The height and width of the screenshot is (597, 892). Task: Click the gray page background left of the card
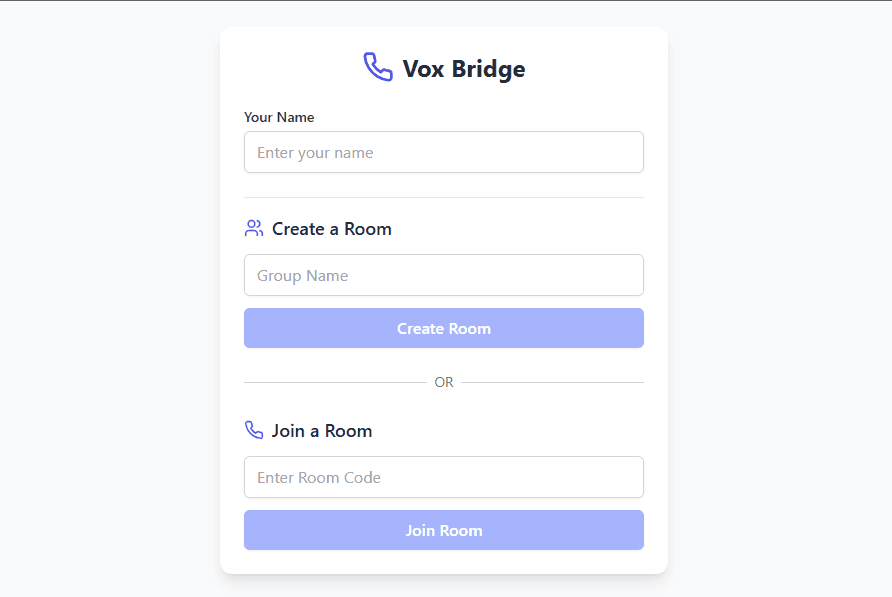click(108, 300)
